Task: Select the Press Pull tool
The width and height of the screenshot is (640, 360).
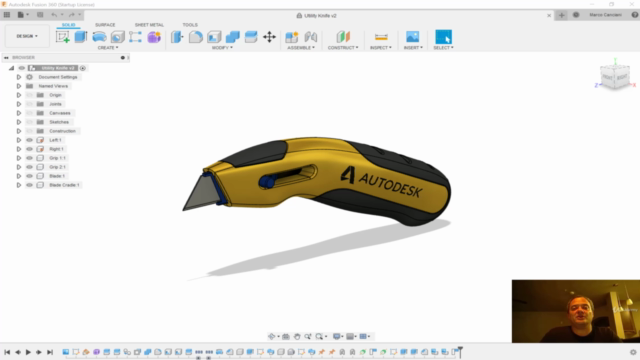Action: [177, 37]
